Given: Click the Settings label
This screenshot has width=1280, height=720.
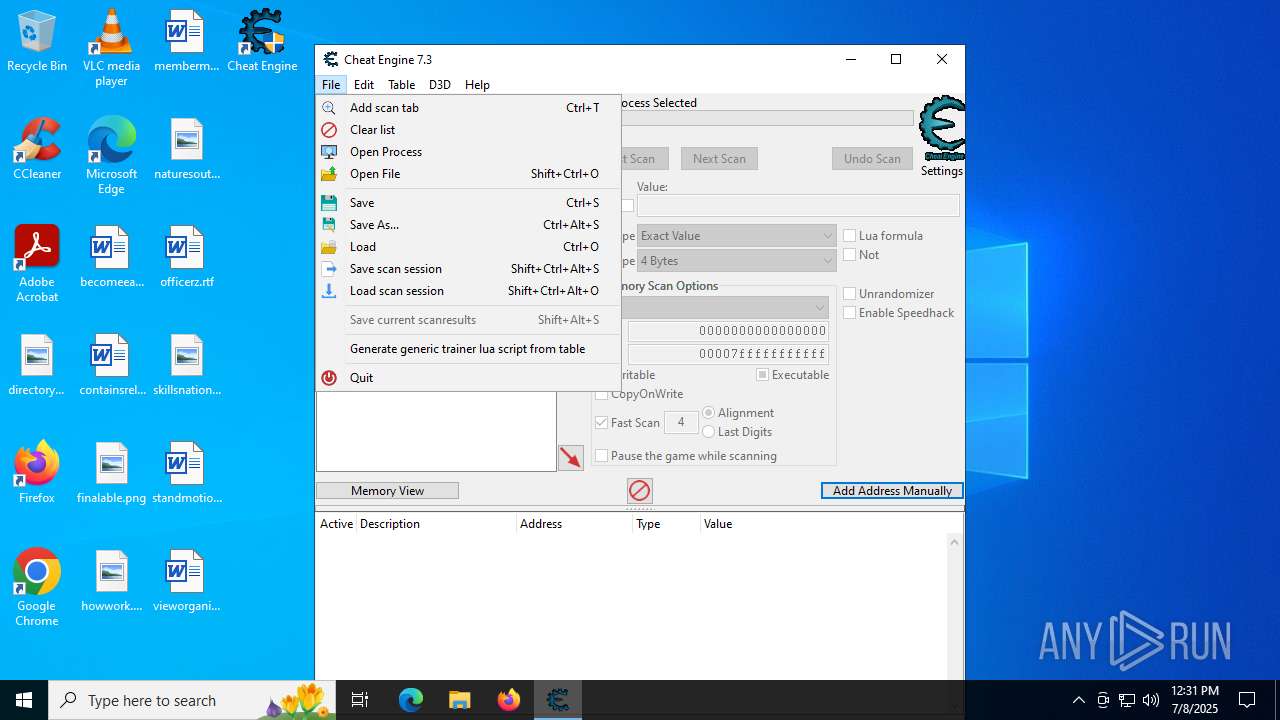Looking at the screenshot, I should pyautogui.click(x=942, y=171).
